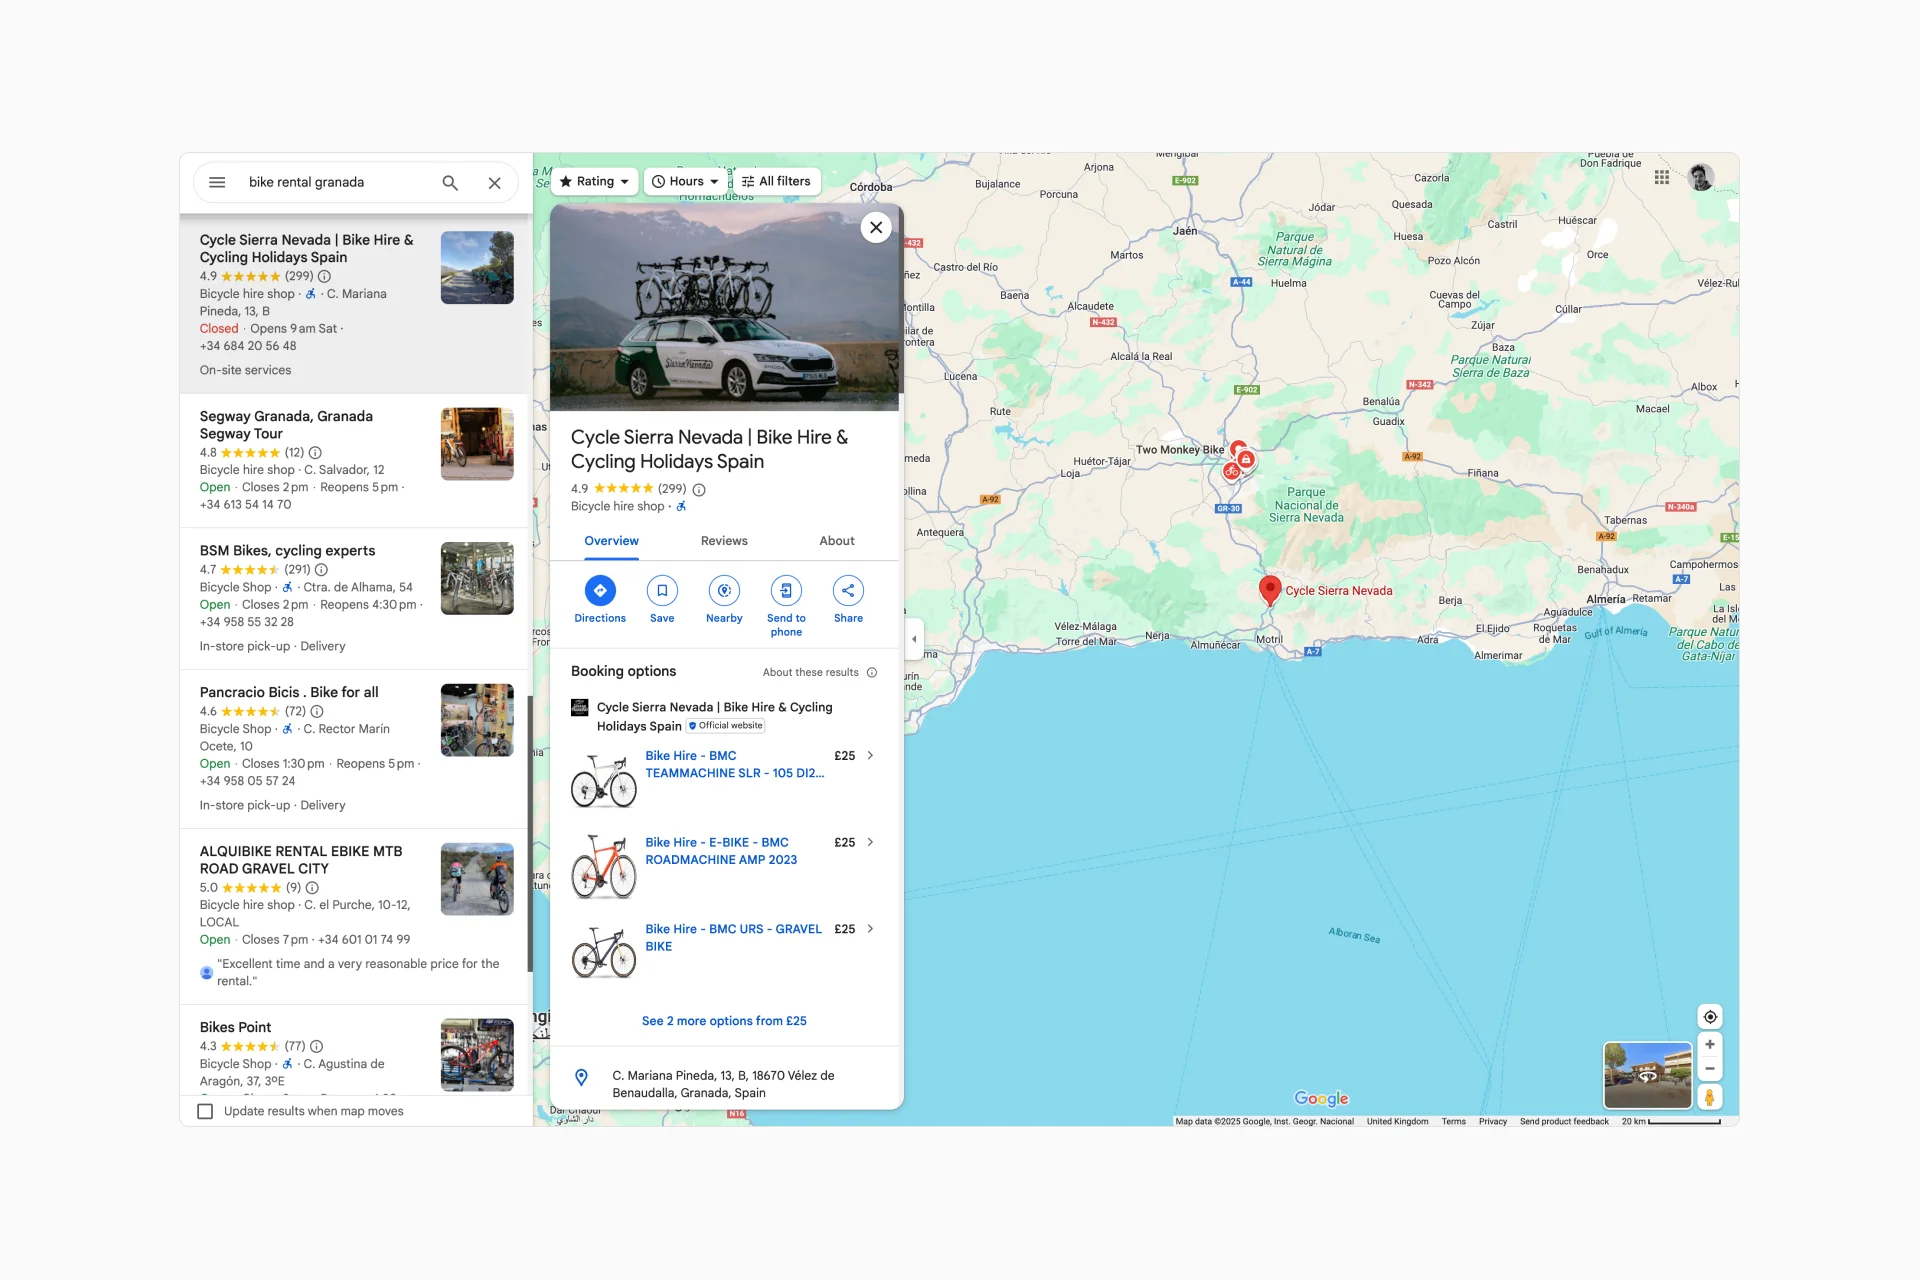Open Bike Hire - BMC TEAMMACHINE SLR link
Screen dimensions: 1920x1280
pyautogui.click(x=735, y=765)
